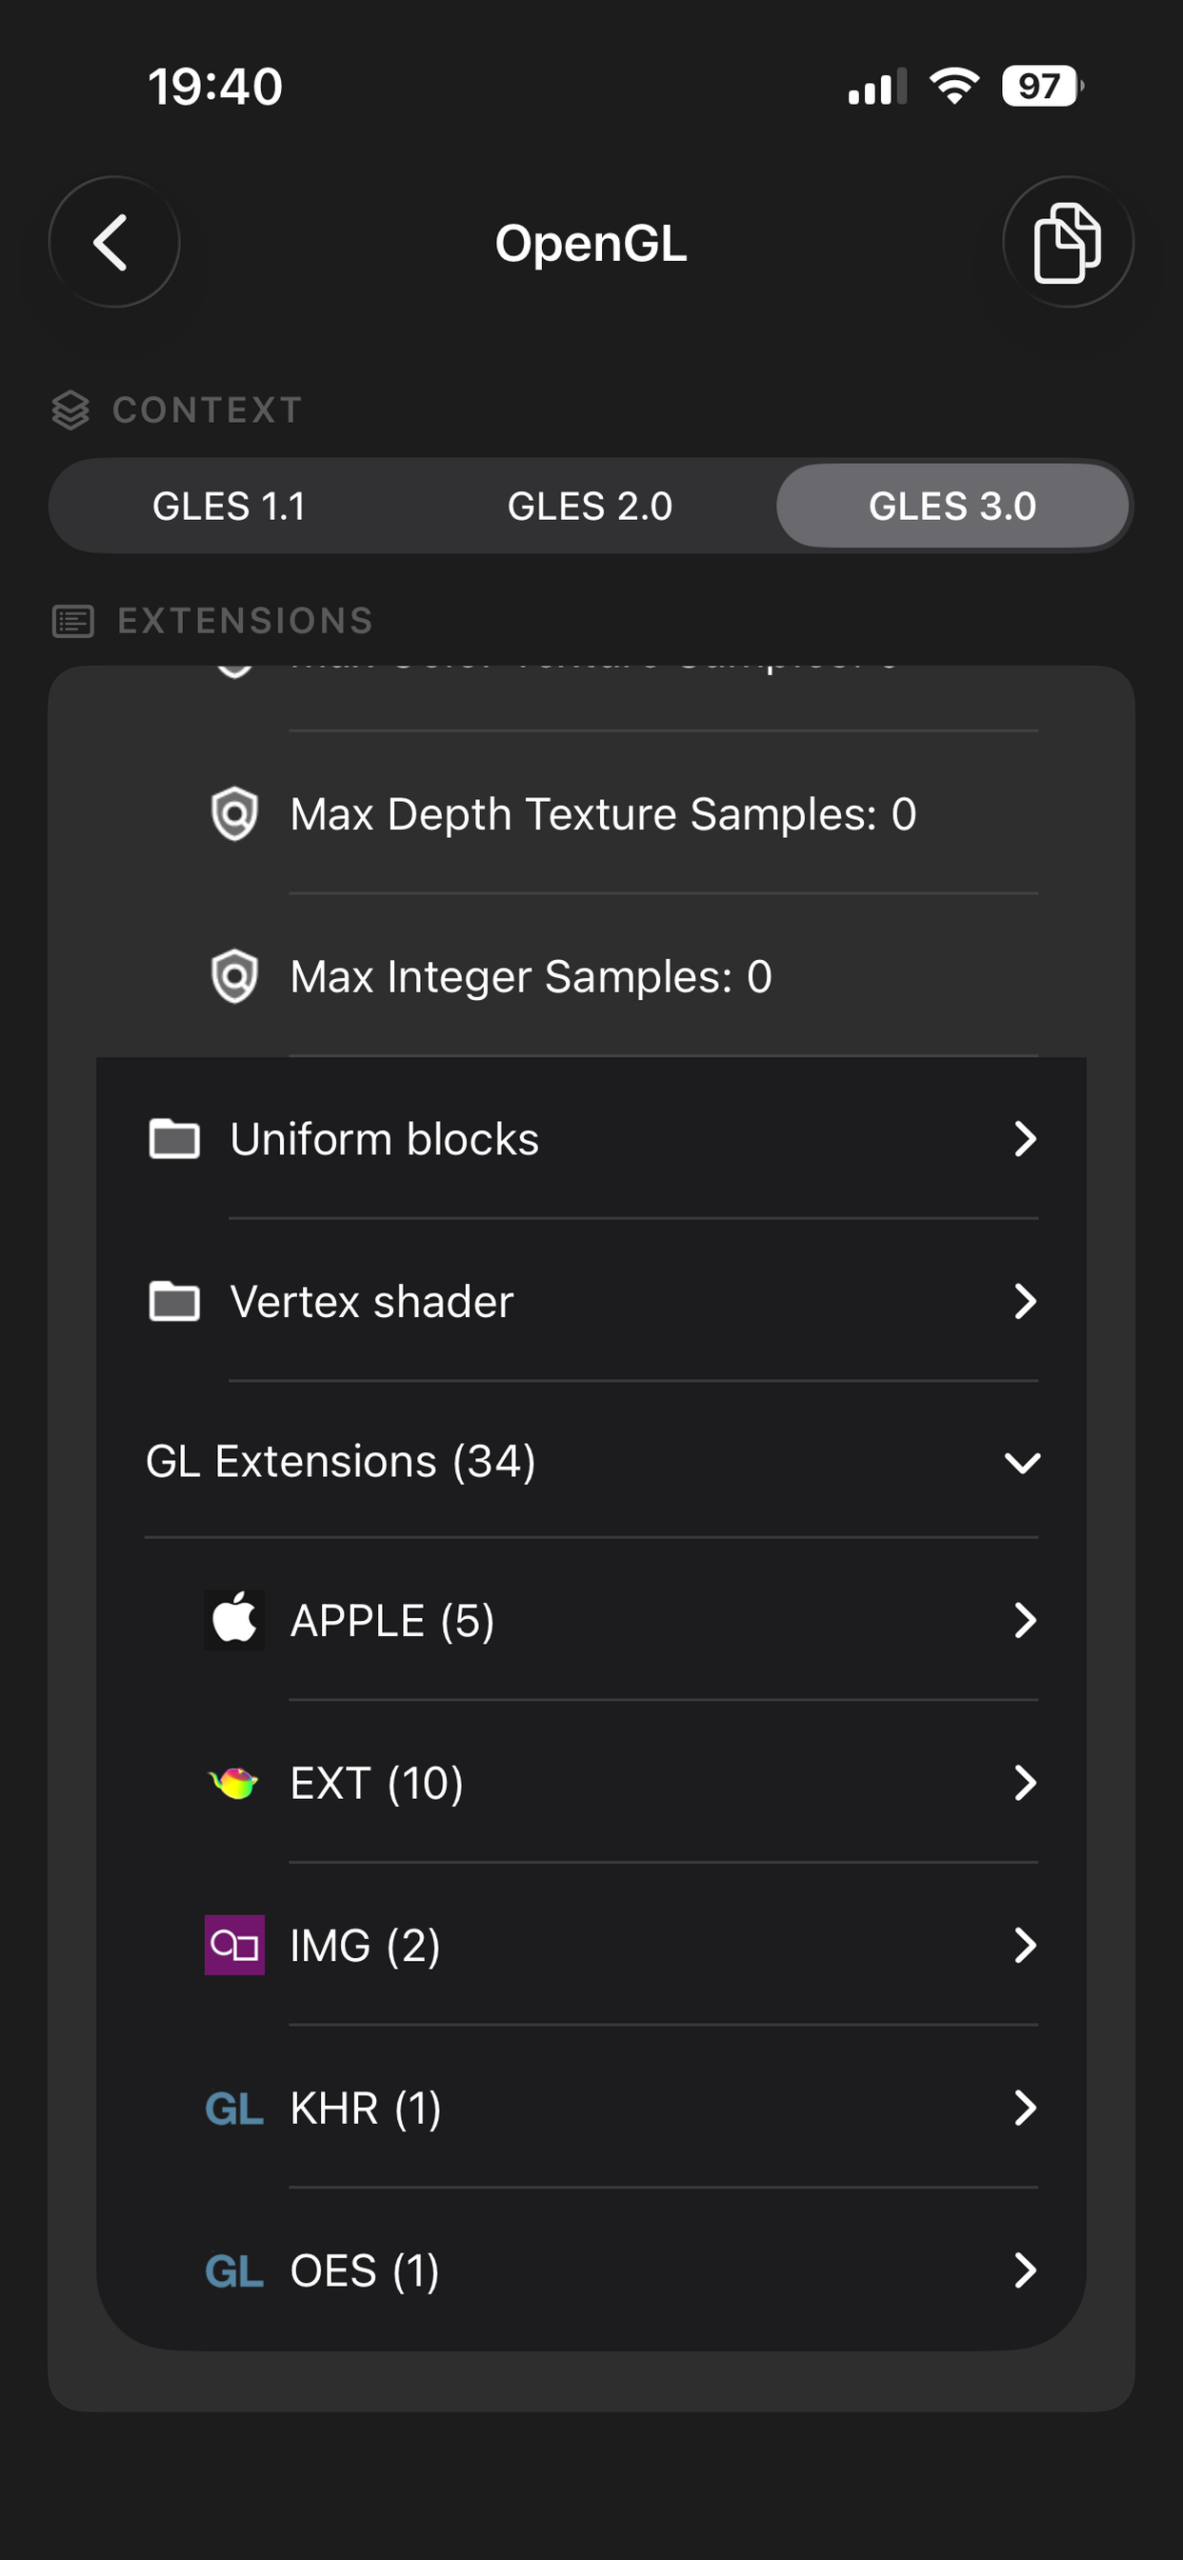The height and width of the screenshot is (2560, 1183).
Task: Tap the Uniform blocks folder icon
Action: pos(174,1138)
